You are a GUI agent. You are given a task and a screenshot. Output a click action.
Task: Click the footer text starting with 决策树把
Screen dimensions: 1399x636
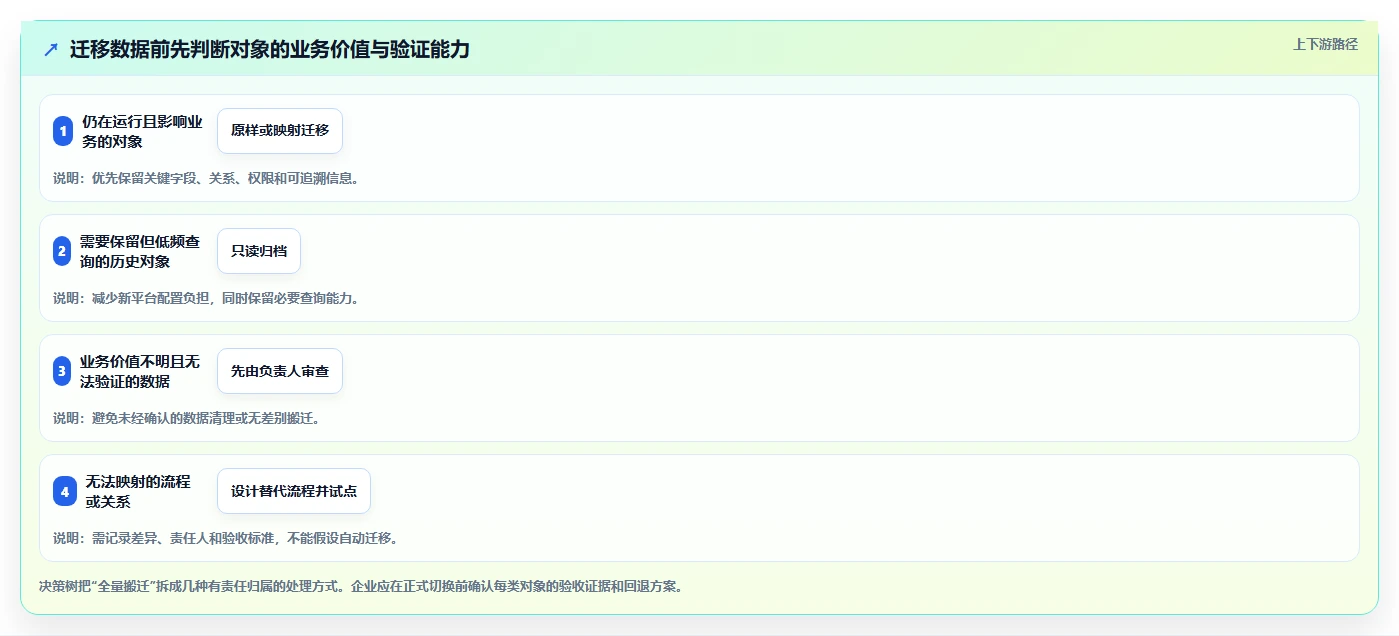361,586
